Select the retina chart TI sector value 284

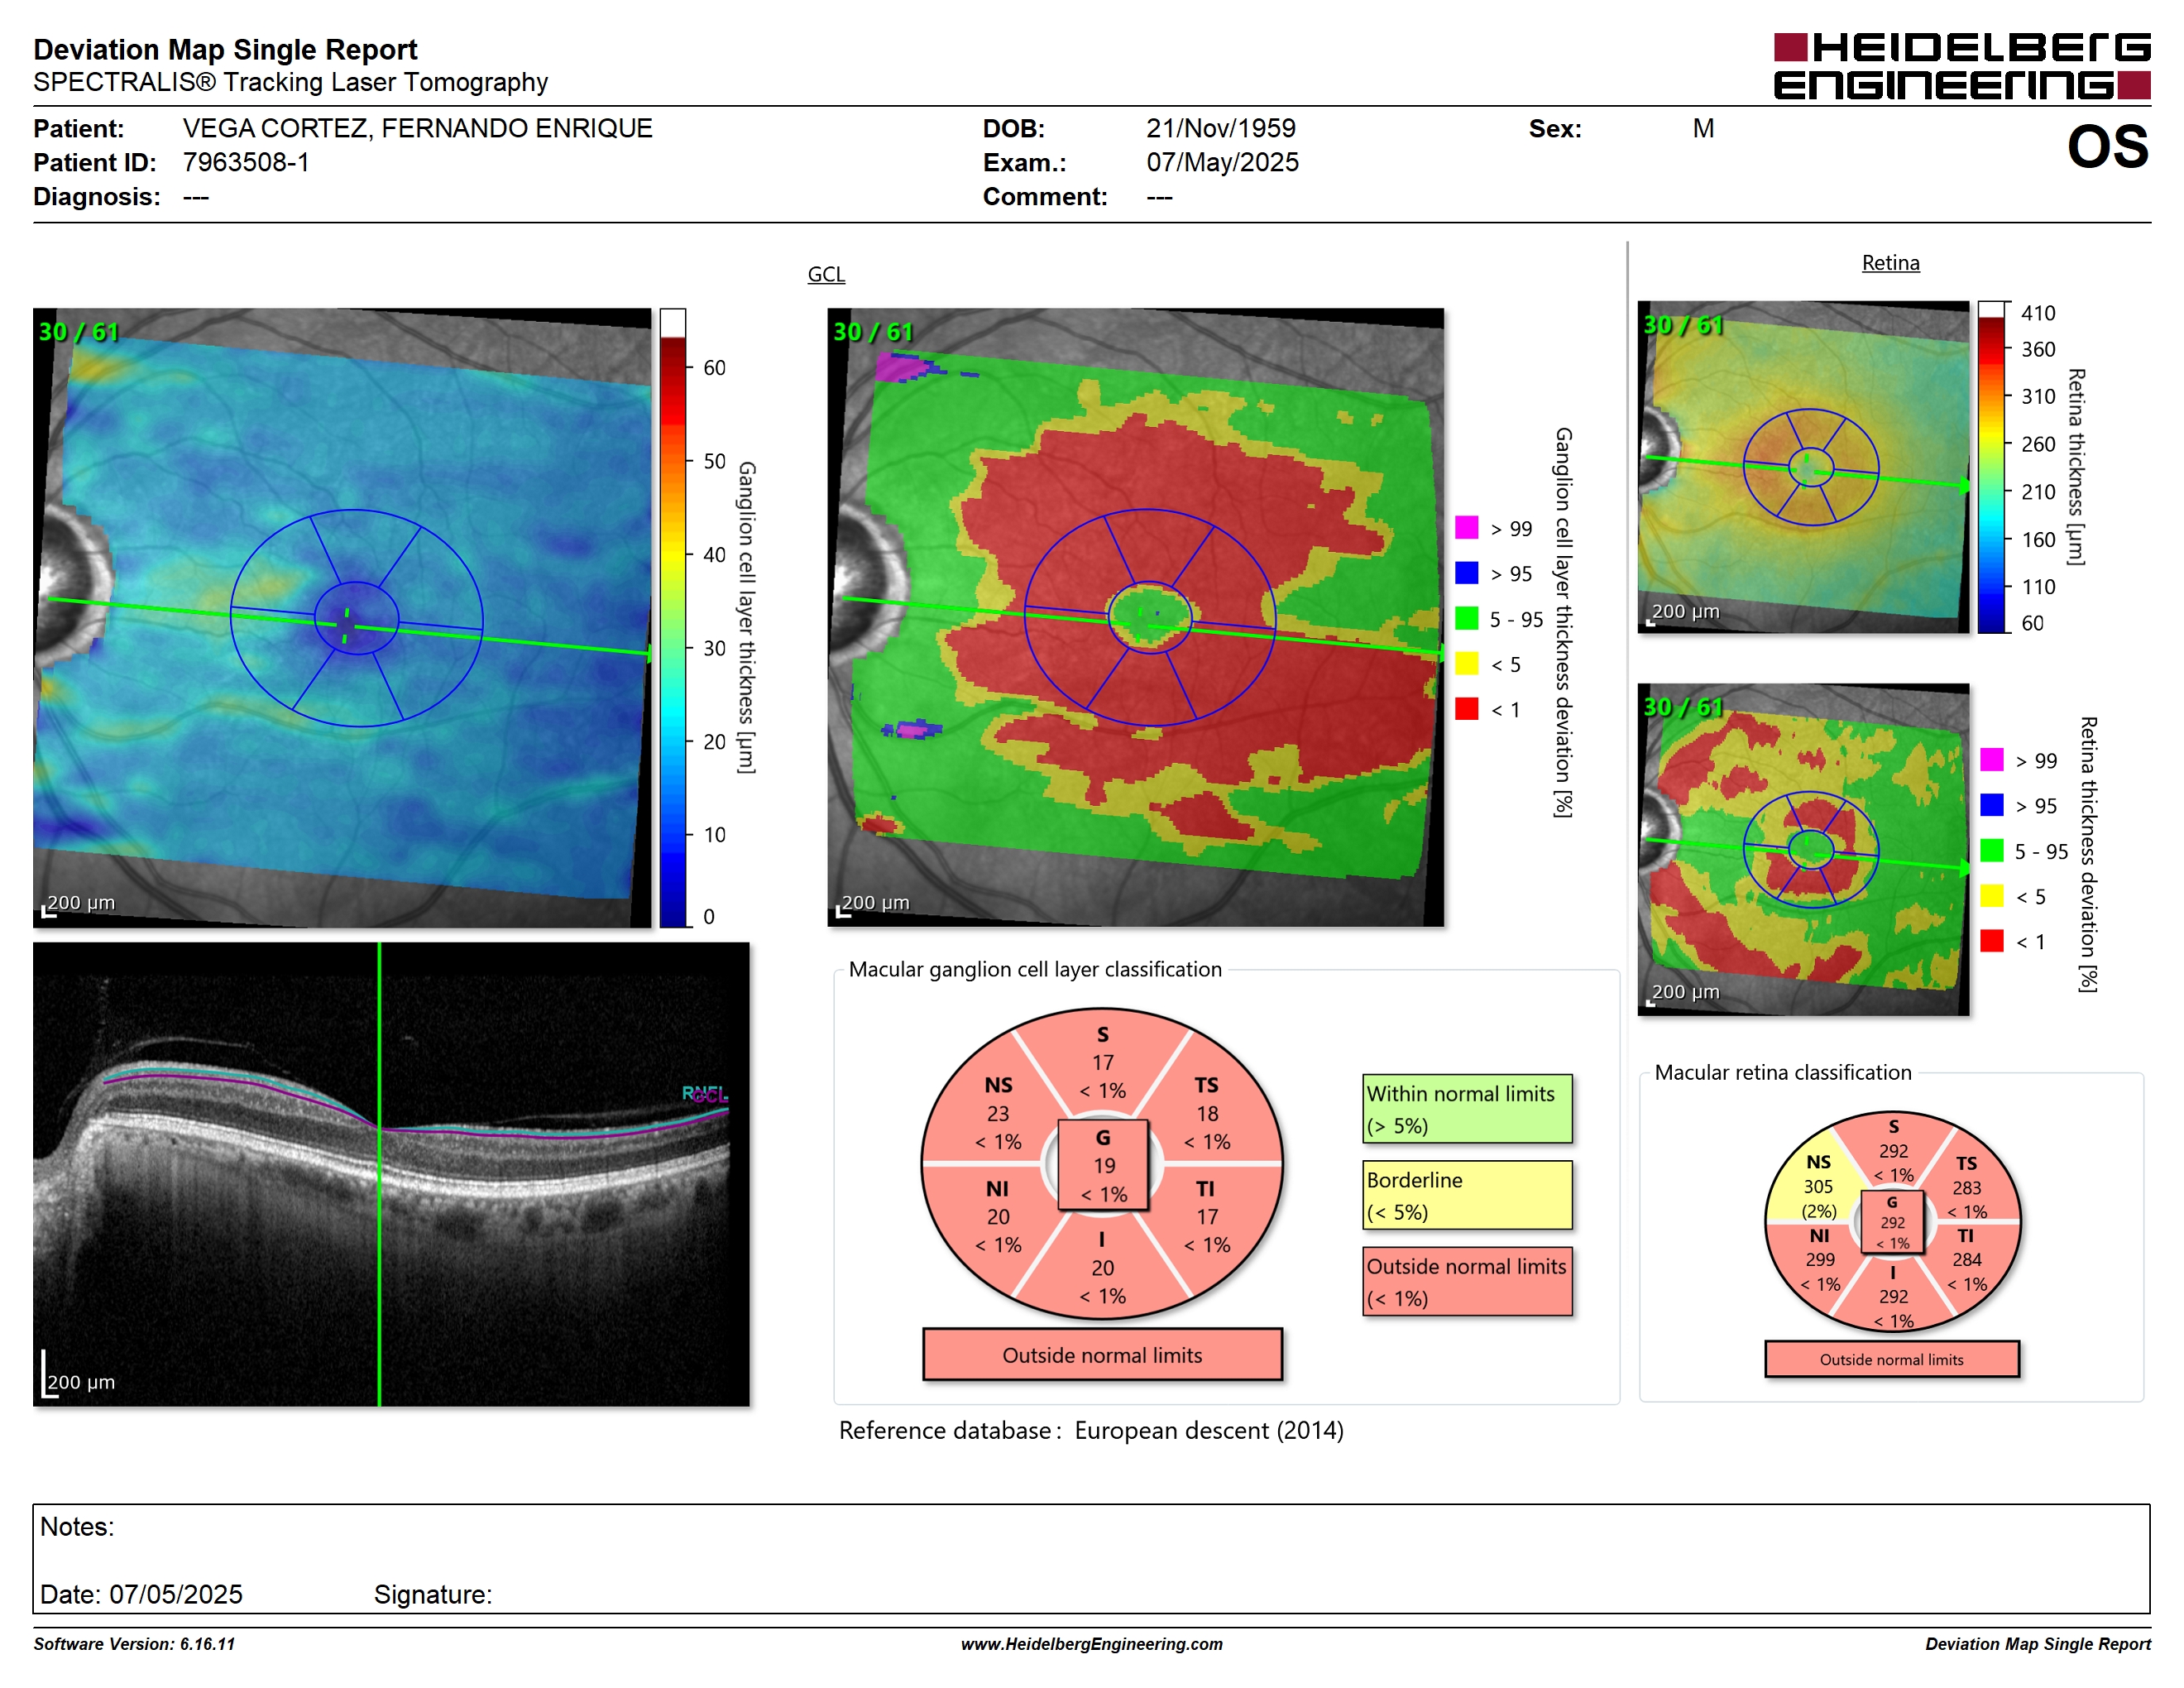[1966, 1259]
